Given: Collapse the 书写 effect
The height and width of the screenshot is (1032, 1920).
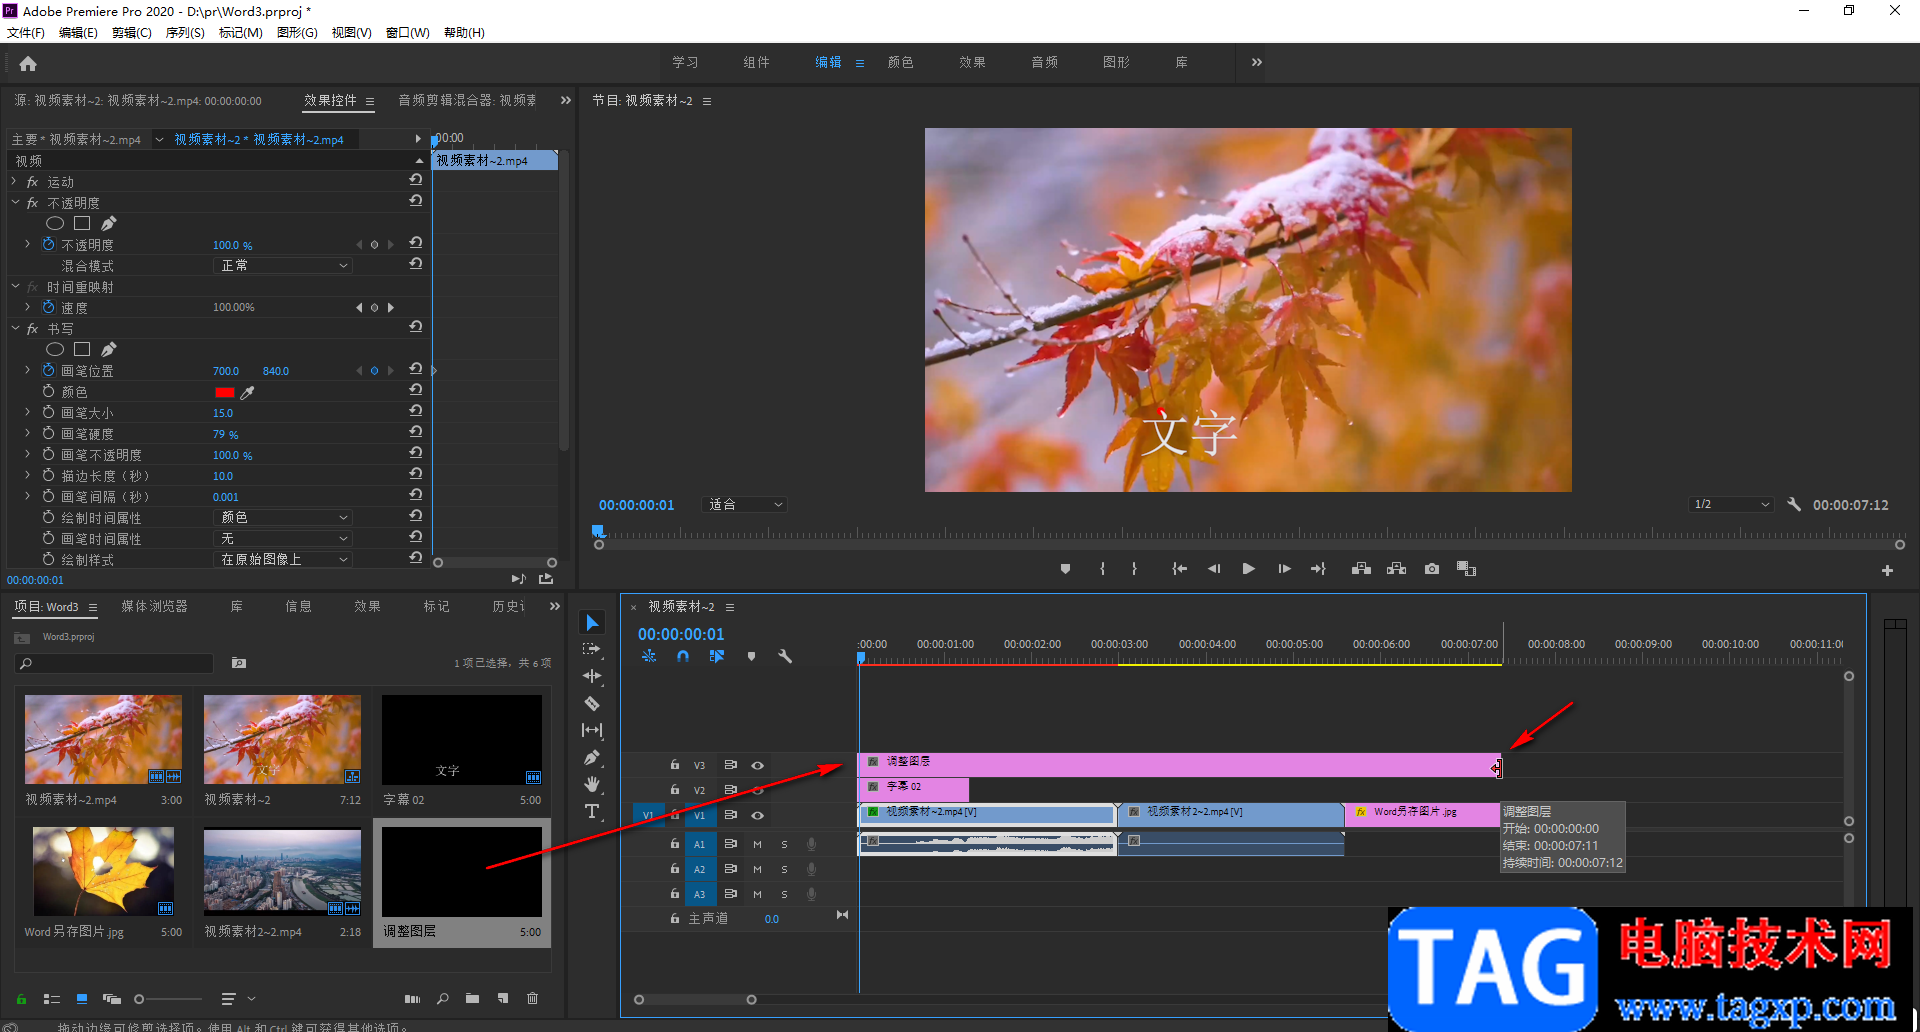Looking at the screenshot, I should tap(14, 328).
